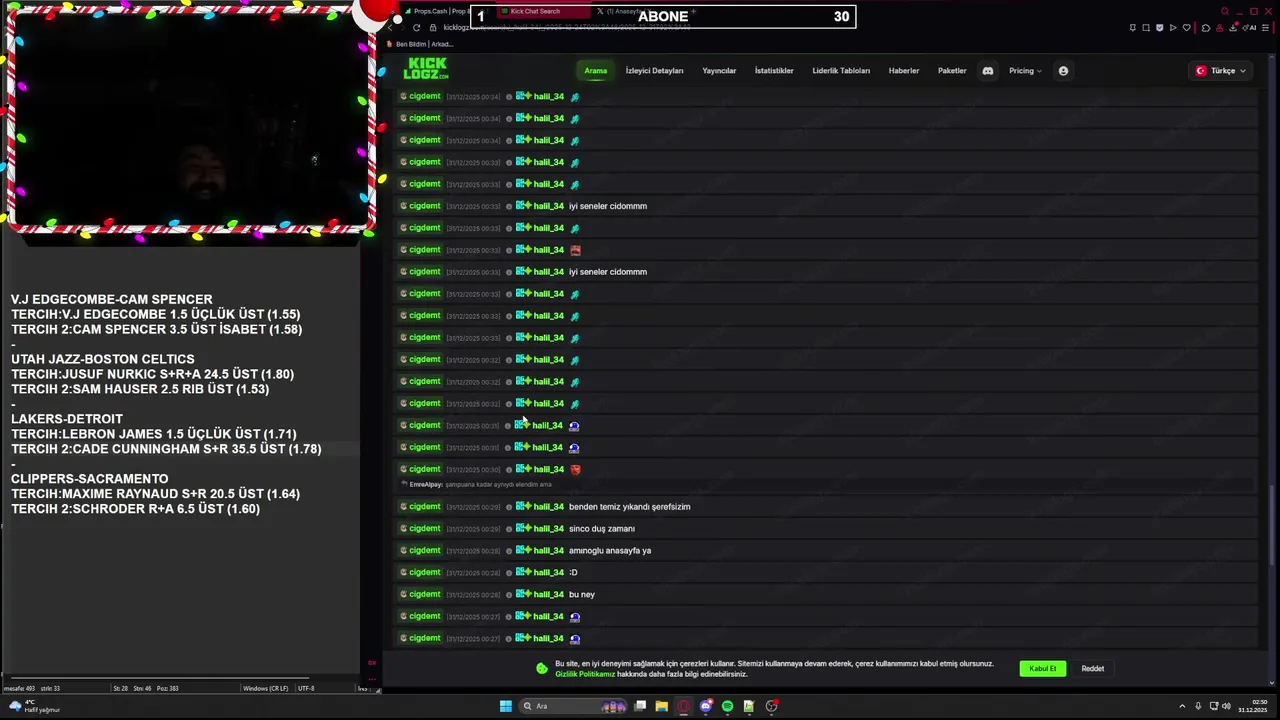
Task: Click 'LAKERS-DETROIT' line in Notepad
Action: 67,419
